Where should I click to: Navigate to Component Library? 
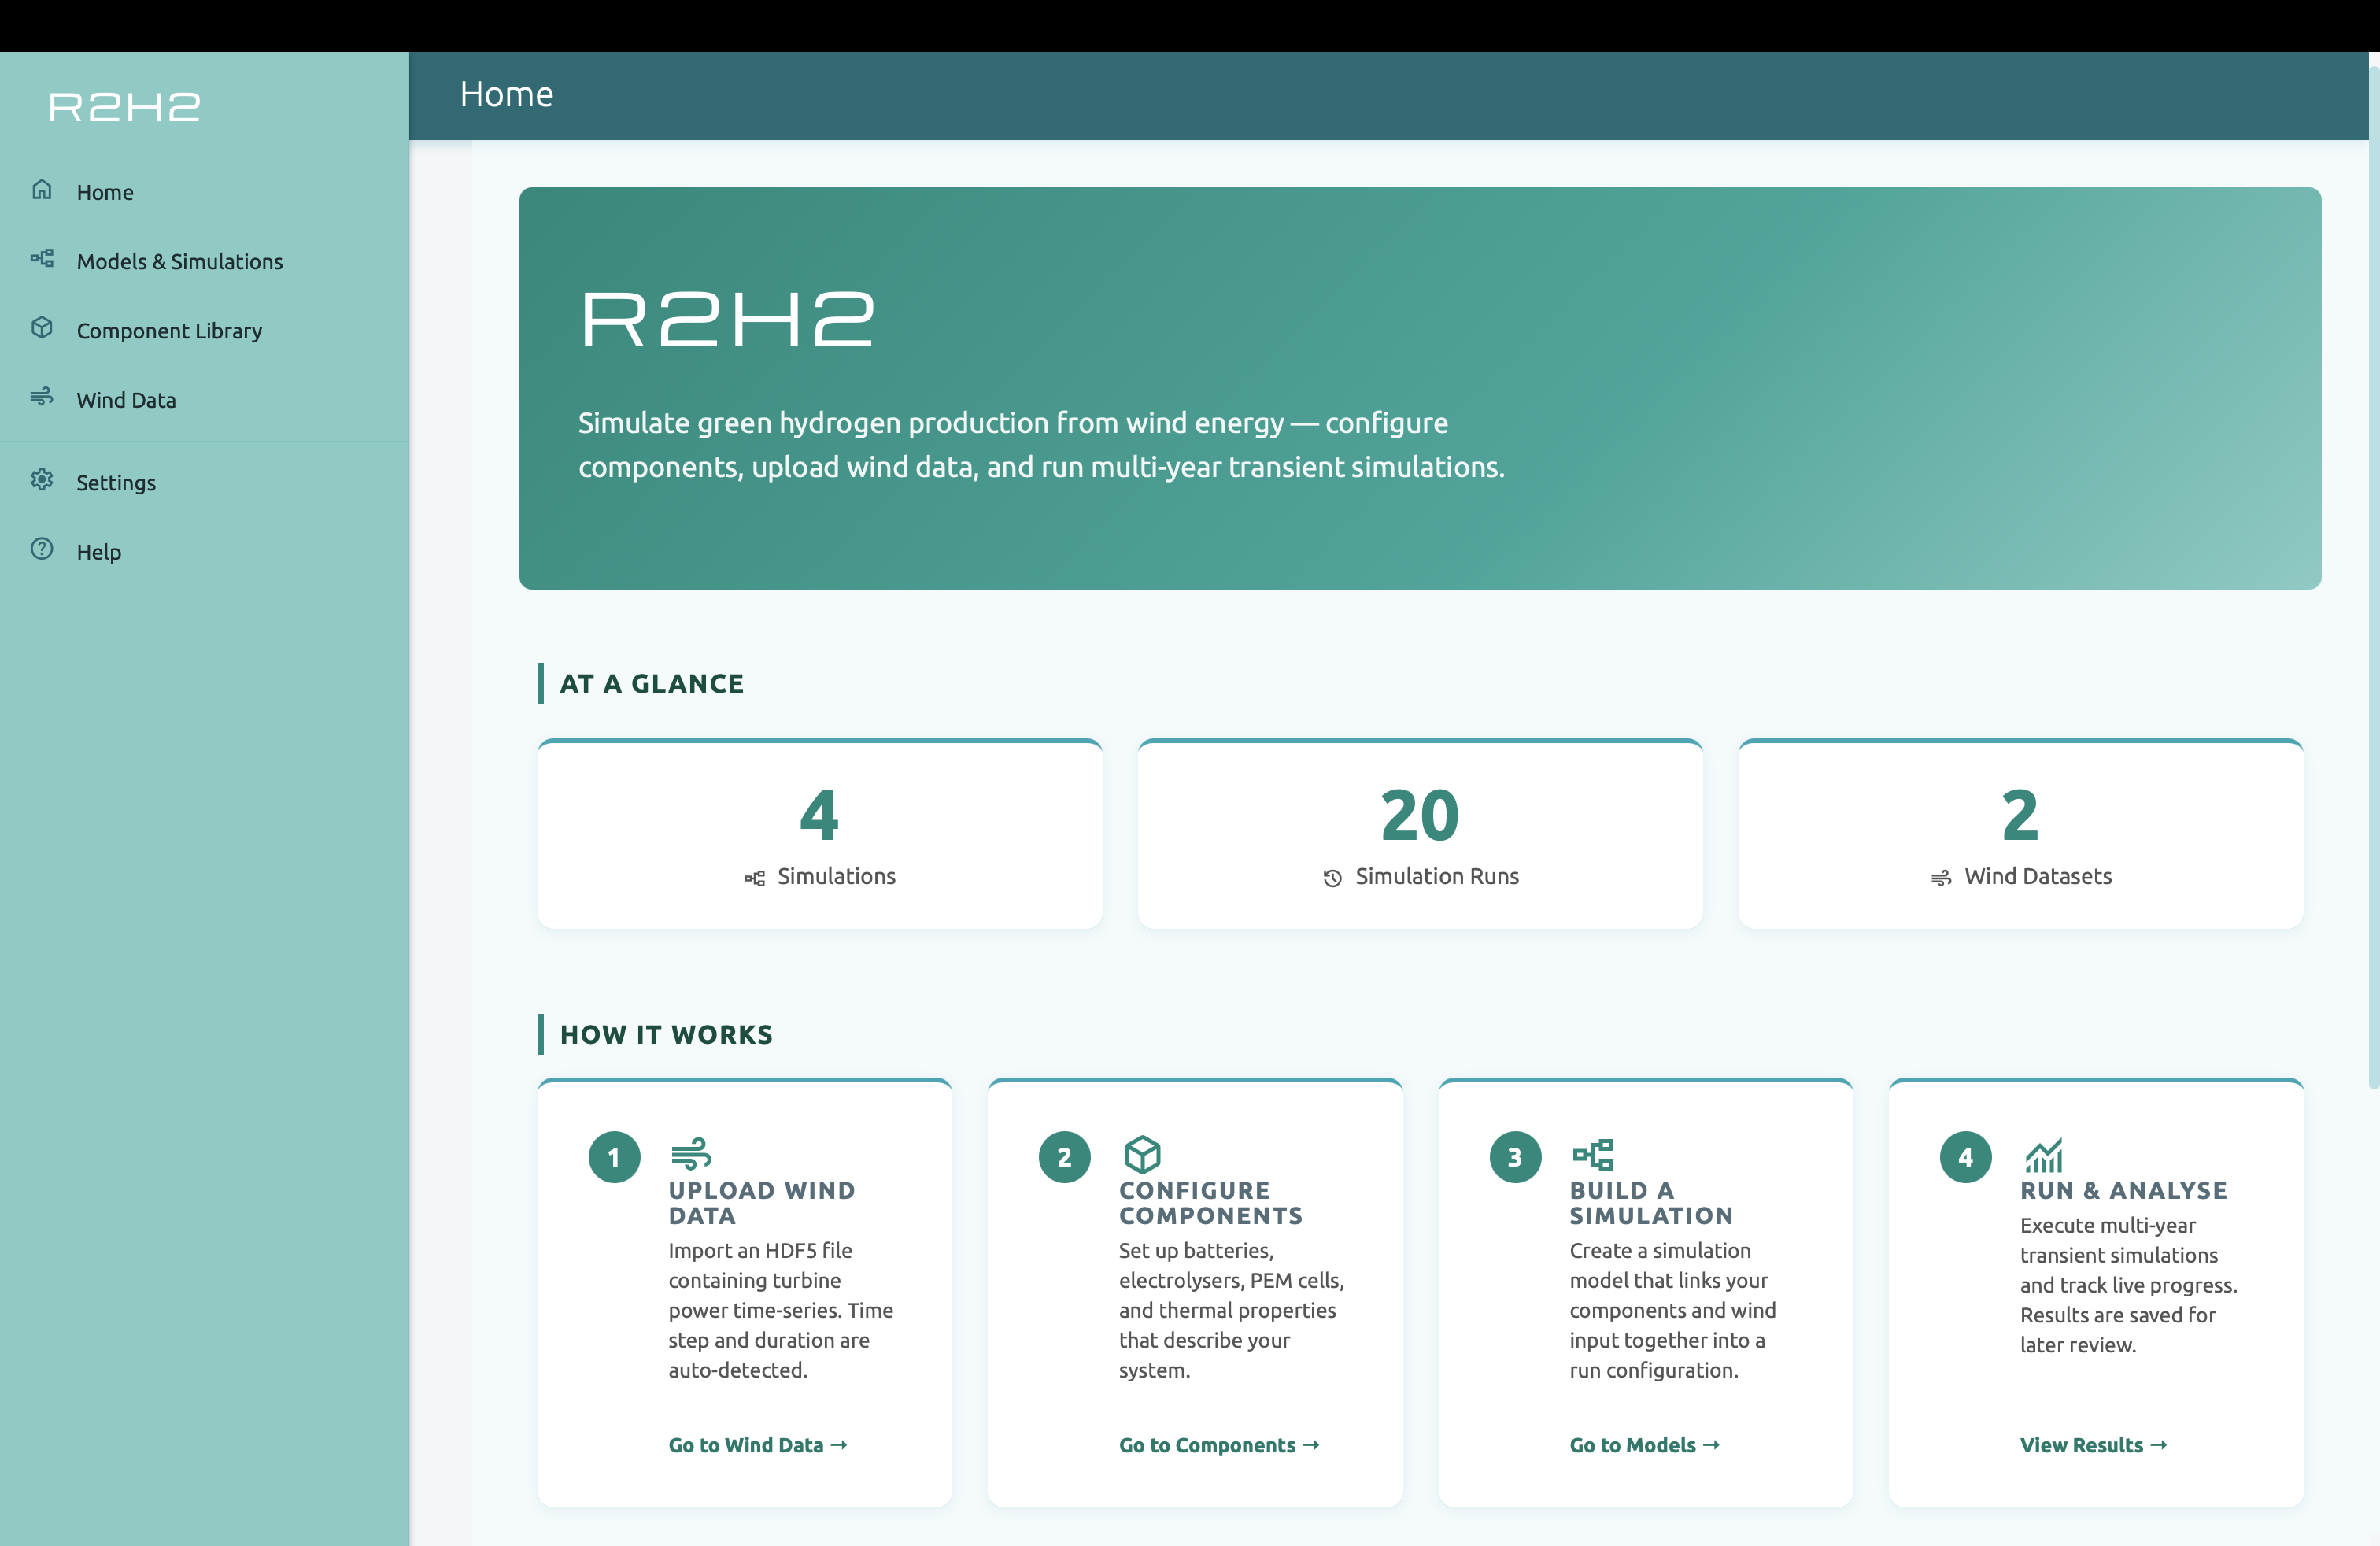coord(204,330)
